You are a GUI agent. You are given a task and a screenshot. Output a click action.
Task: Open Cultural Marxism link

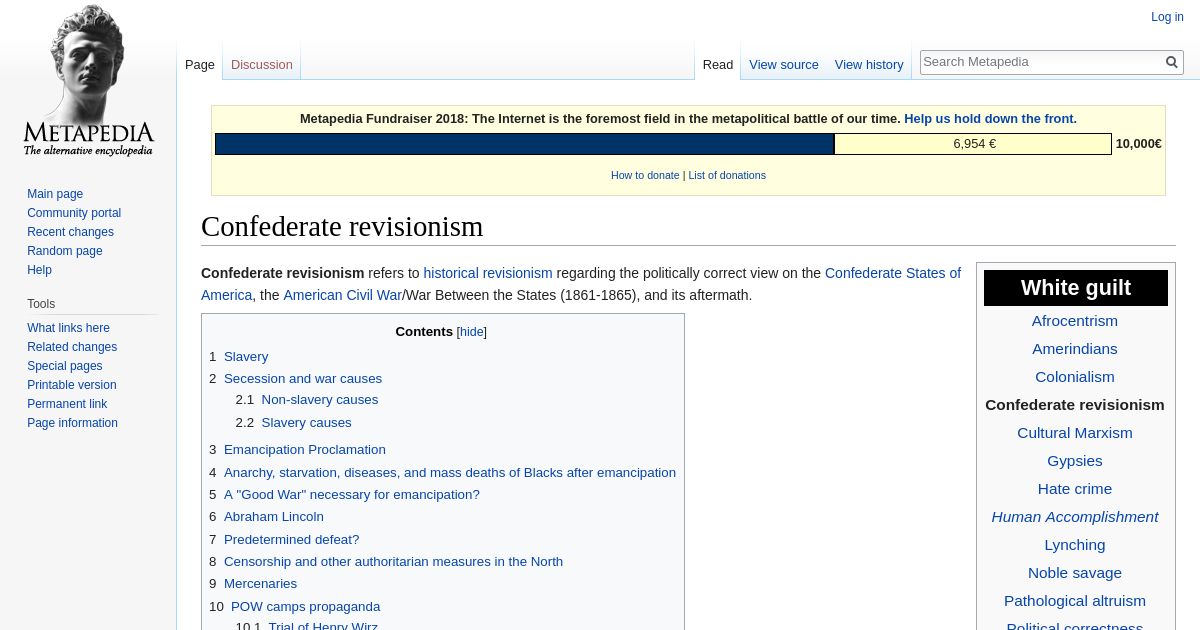1075,433
